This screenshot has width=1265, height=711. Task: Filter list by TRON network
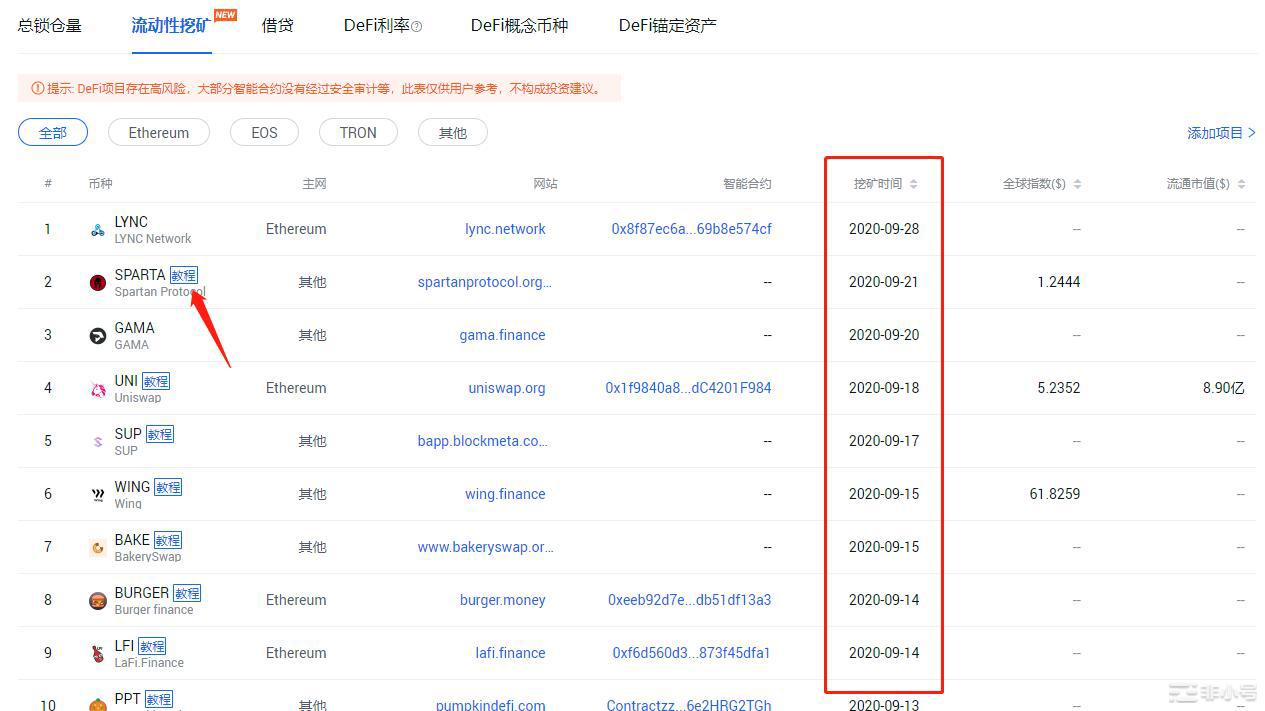click(x=358, y=132)
